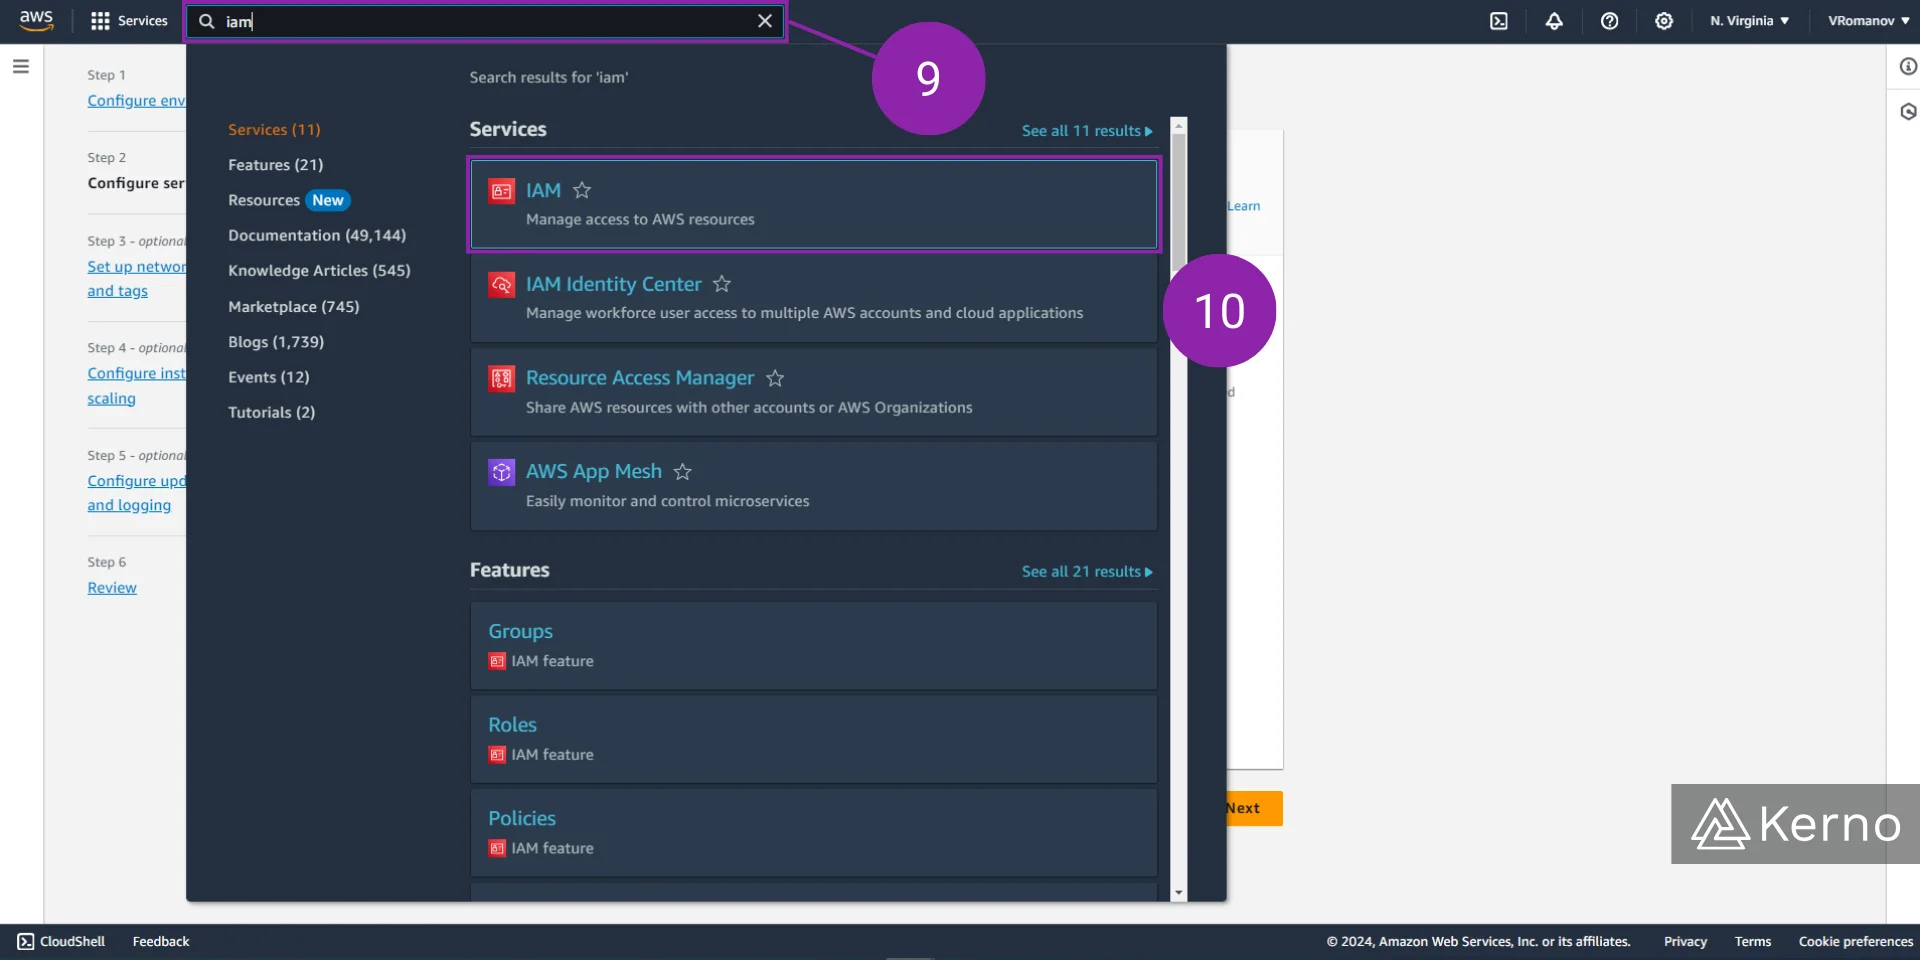This screenshot has height=960, width=1920.
Task: Favorite Resource Access Manager with star
Action: point(775,378)
